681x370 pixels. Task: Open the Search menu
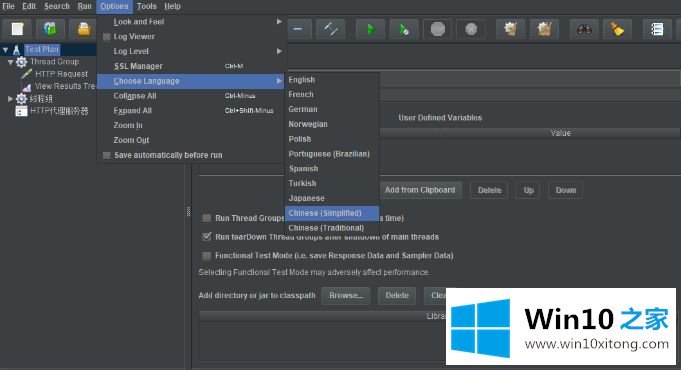[57, 6]
